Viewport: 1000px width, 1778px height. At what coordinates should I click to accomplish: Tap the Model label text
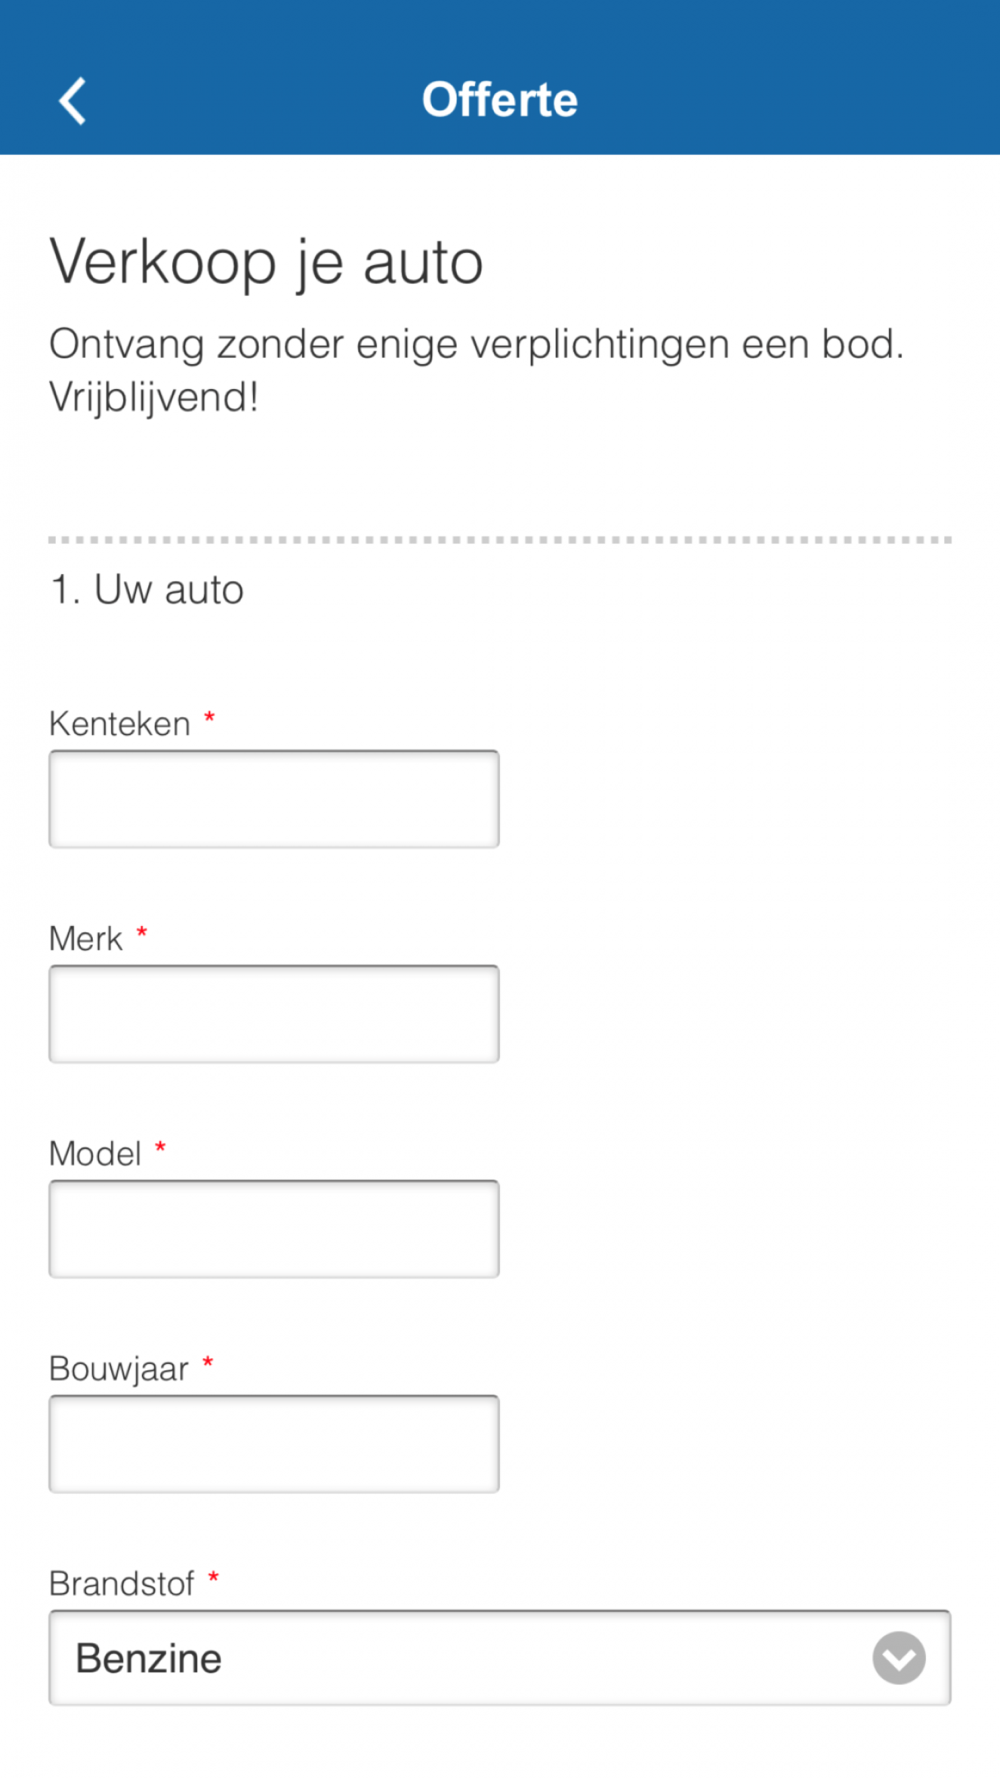click(95, 1154)
